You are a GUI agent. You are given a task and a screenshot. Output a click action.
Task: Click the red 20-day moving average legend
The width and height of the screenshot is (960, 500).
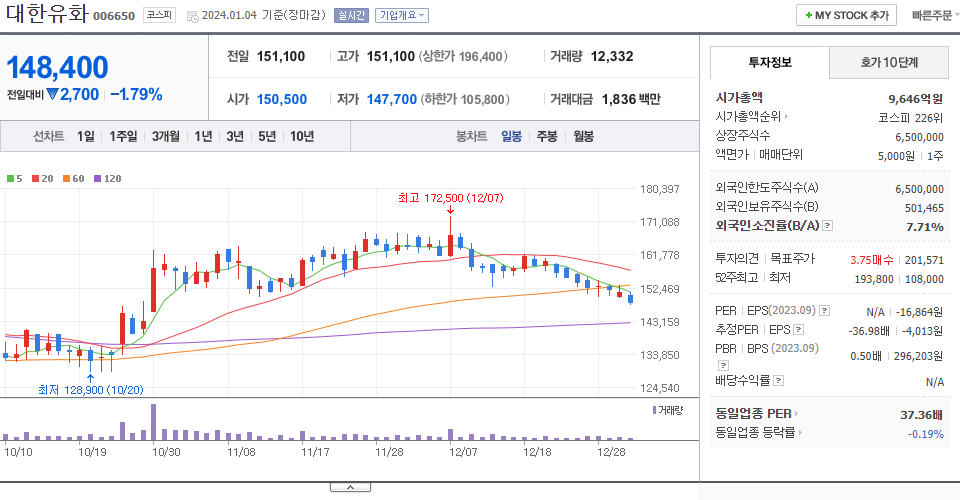43,179
